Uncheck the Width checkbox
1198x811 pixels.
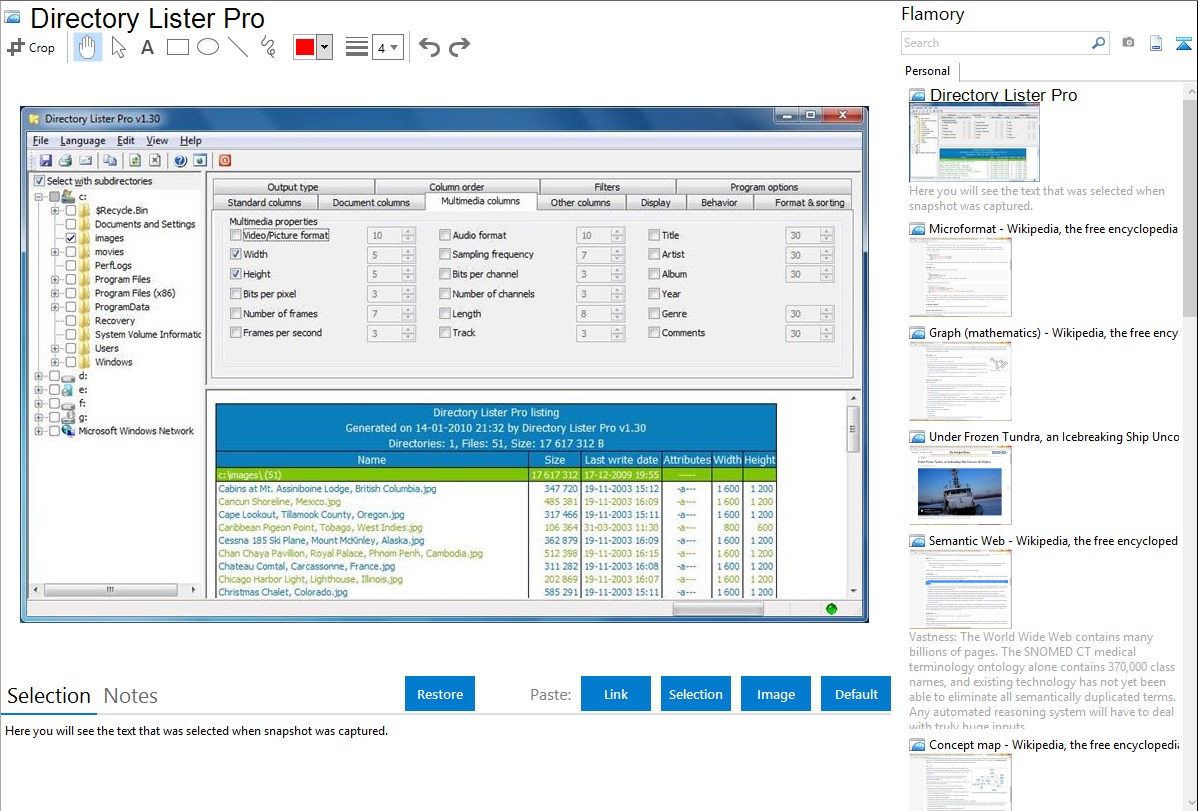[236, 255]
